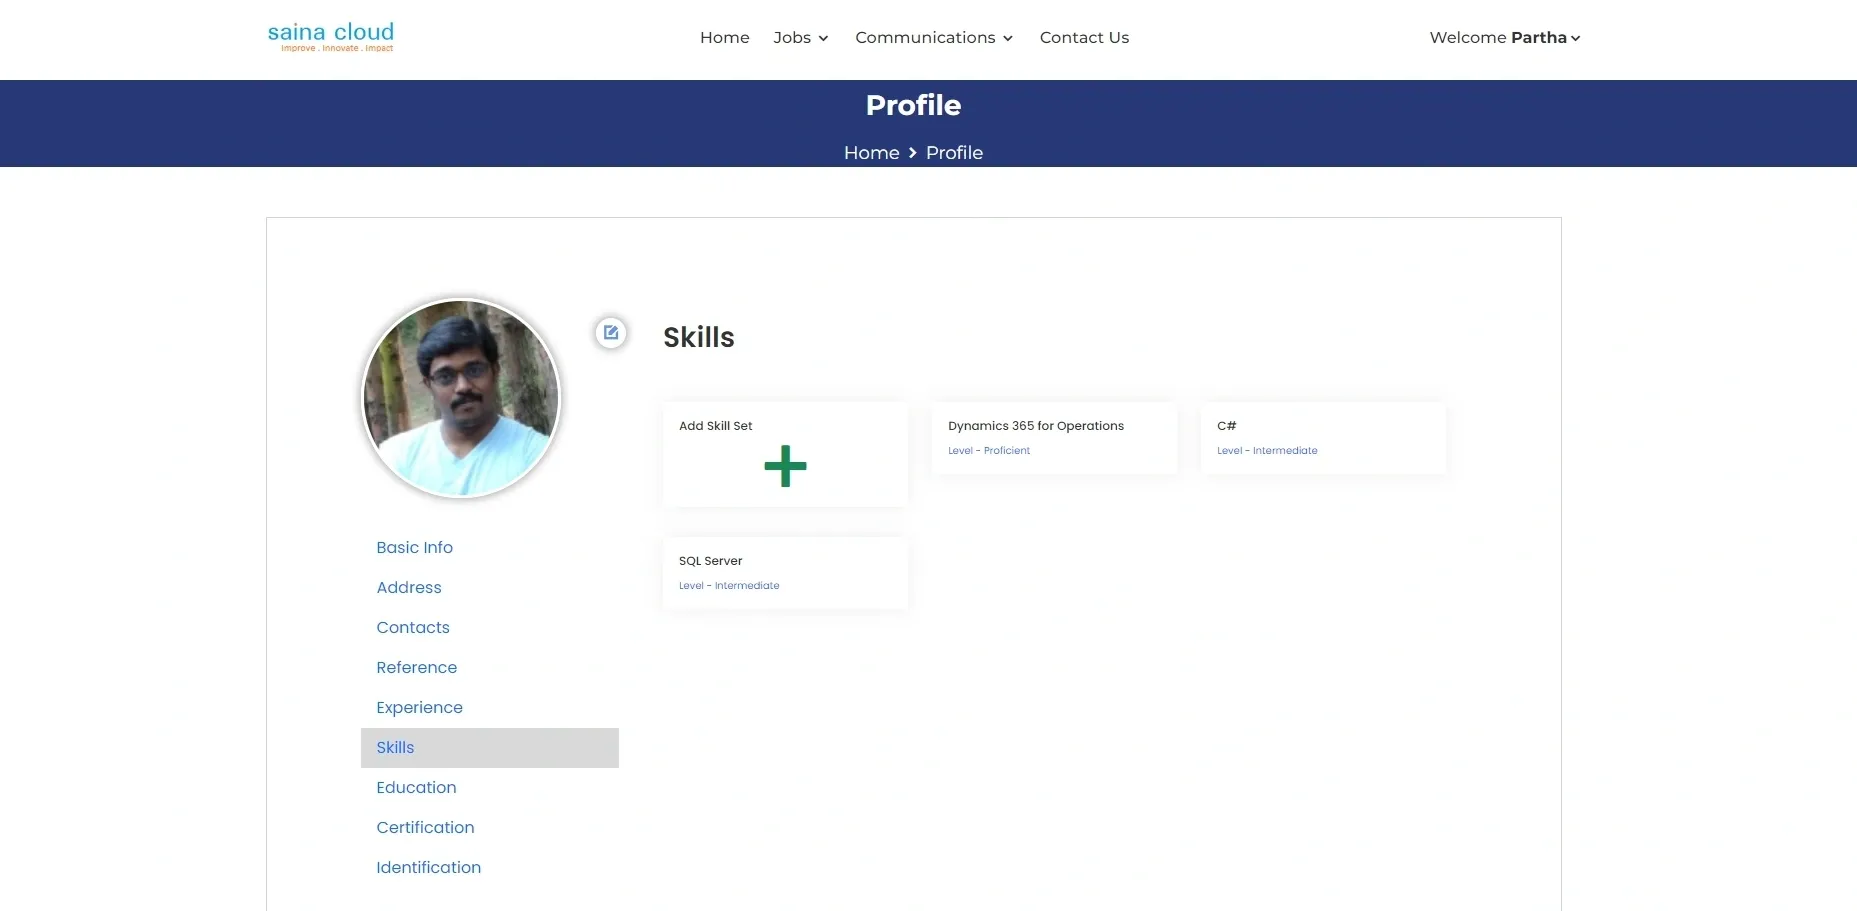This screenshot has width=1857, height=911.
Task: Open the Welcome Partha user menu
Action: click(1504, 38)
